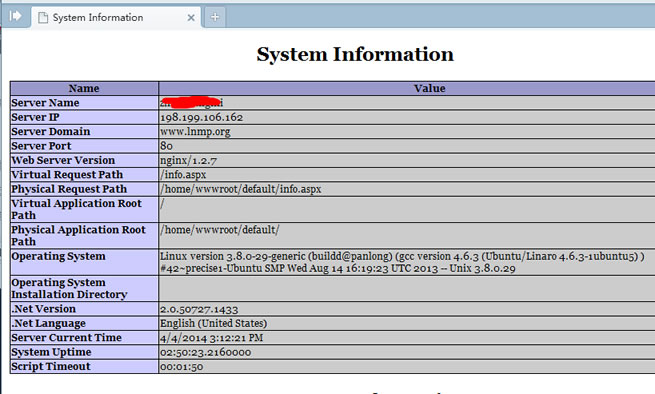Click the Operating System row label
This screenshot has height=394, width=655.
58,256
